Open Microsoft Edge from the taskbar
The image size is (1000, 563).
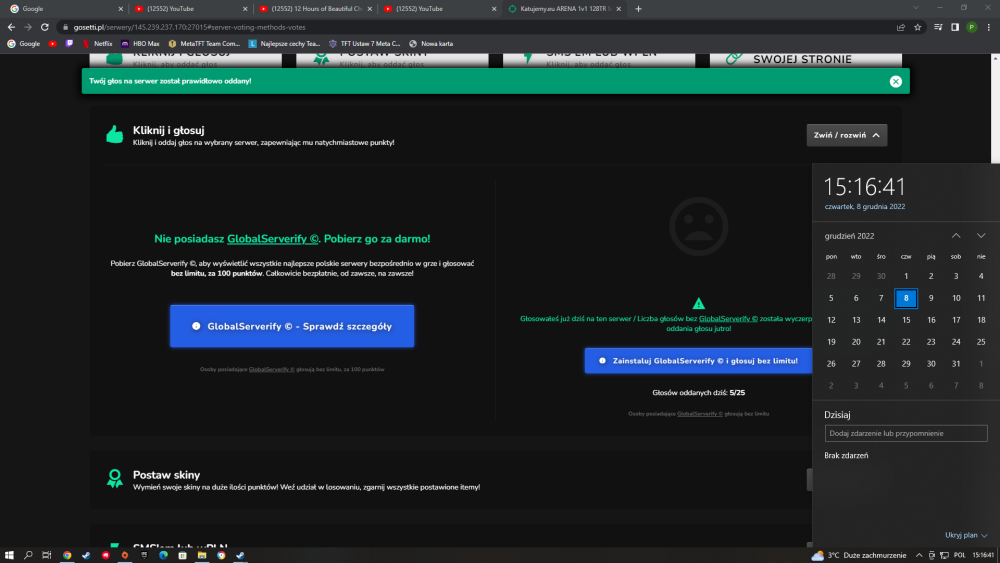163,555
